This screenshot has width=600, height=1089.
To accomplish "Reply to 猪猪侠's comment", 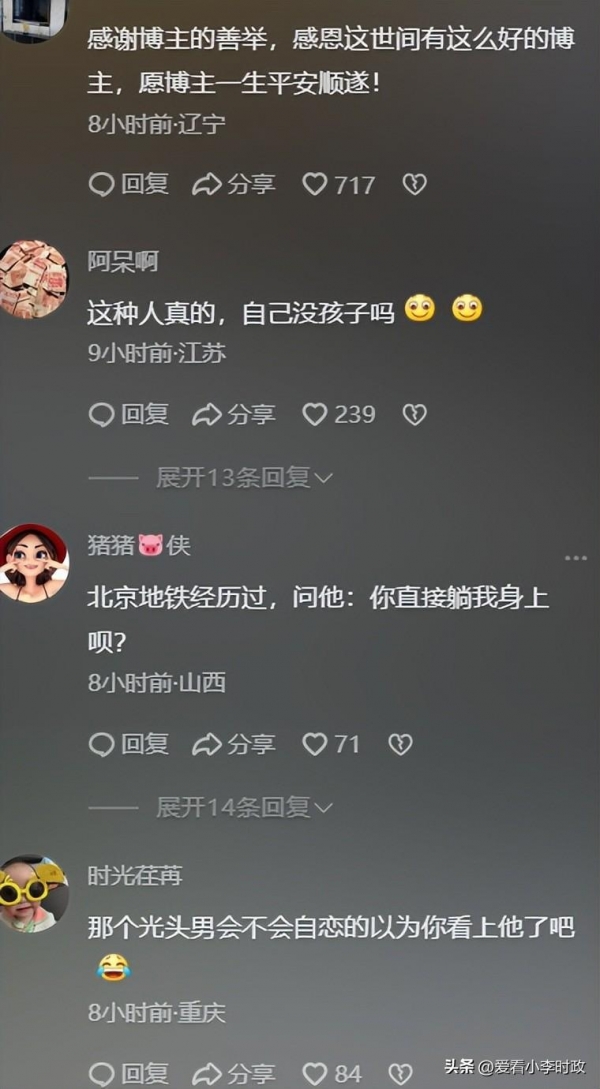I will (x=129, y=745).
